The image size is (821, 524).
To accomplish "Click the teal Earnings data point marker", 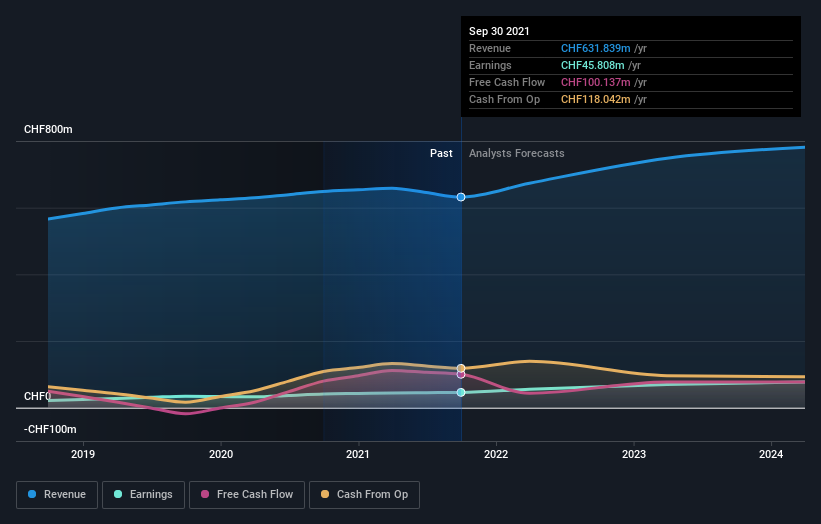I will click(461, 392).
